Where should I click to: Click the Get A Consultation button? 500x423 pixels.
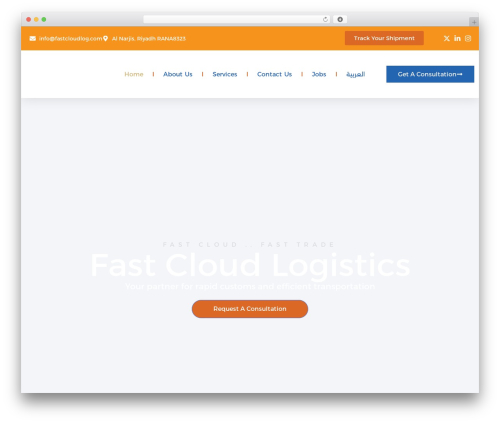(x=430, y=74)
